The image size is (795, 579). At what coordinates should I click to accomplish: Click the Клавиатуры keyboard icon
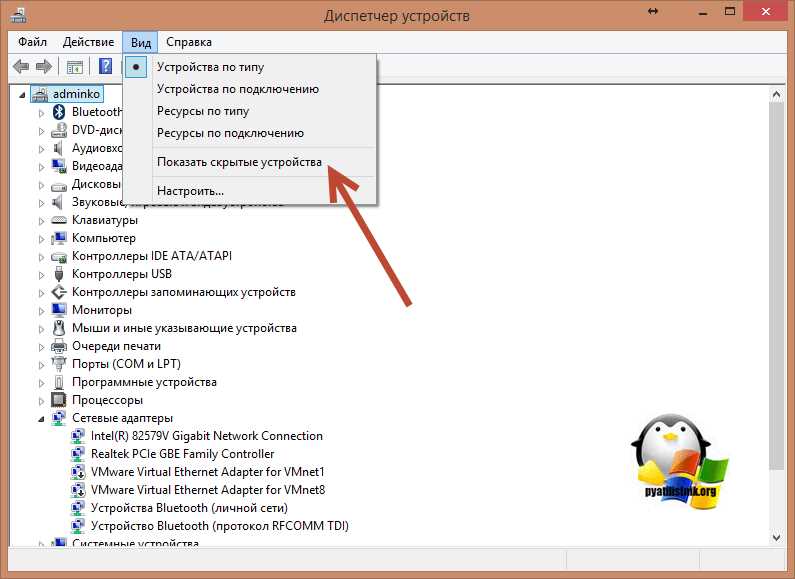(x=59, y=220)
